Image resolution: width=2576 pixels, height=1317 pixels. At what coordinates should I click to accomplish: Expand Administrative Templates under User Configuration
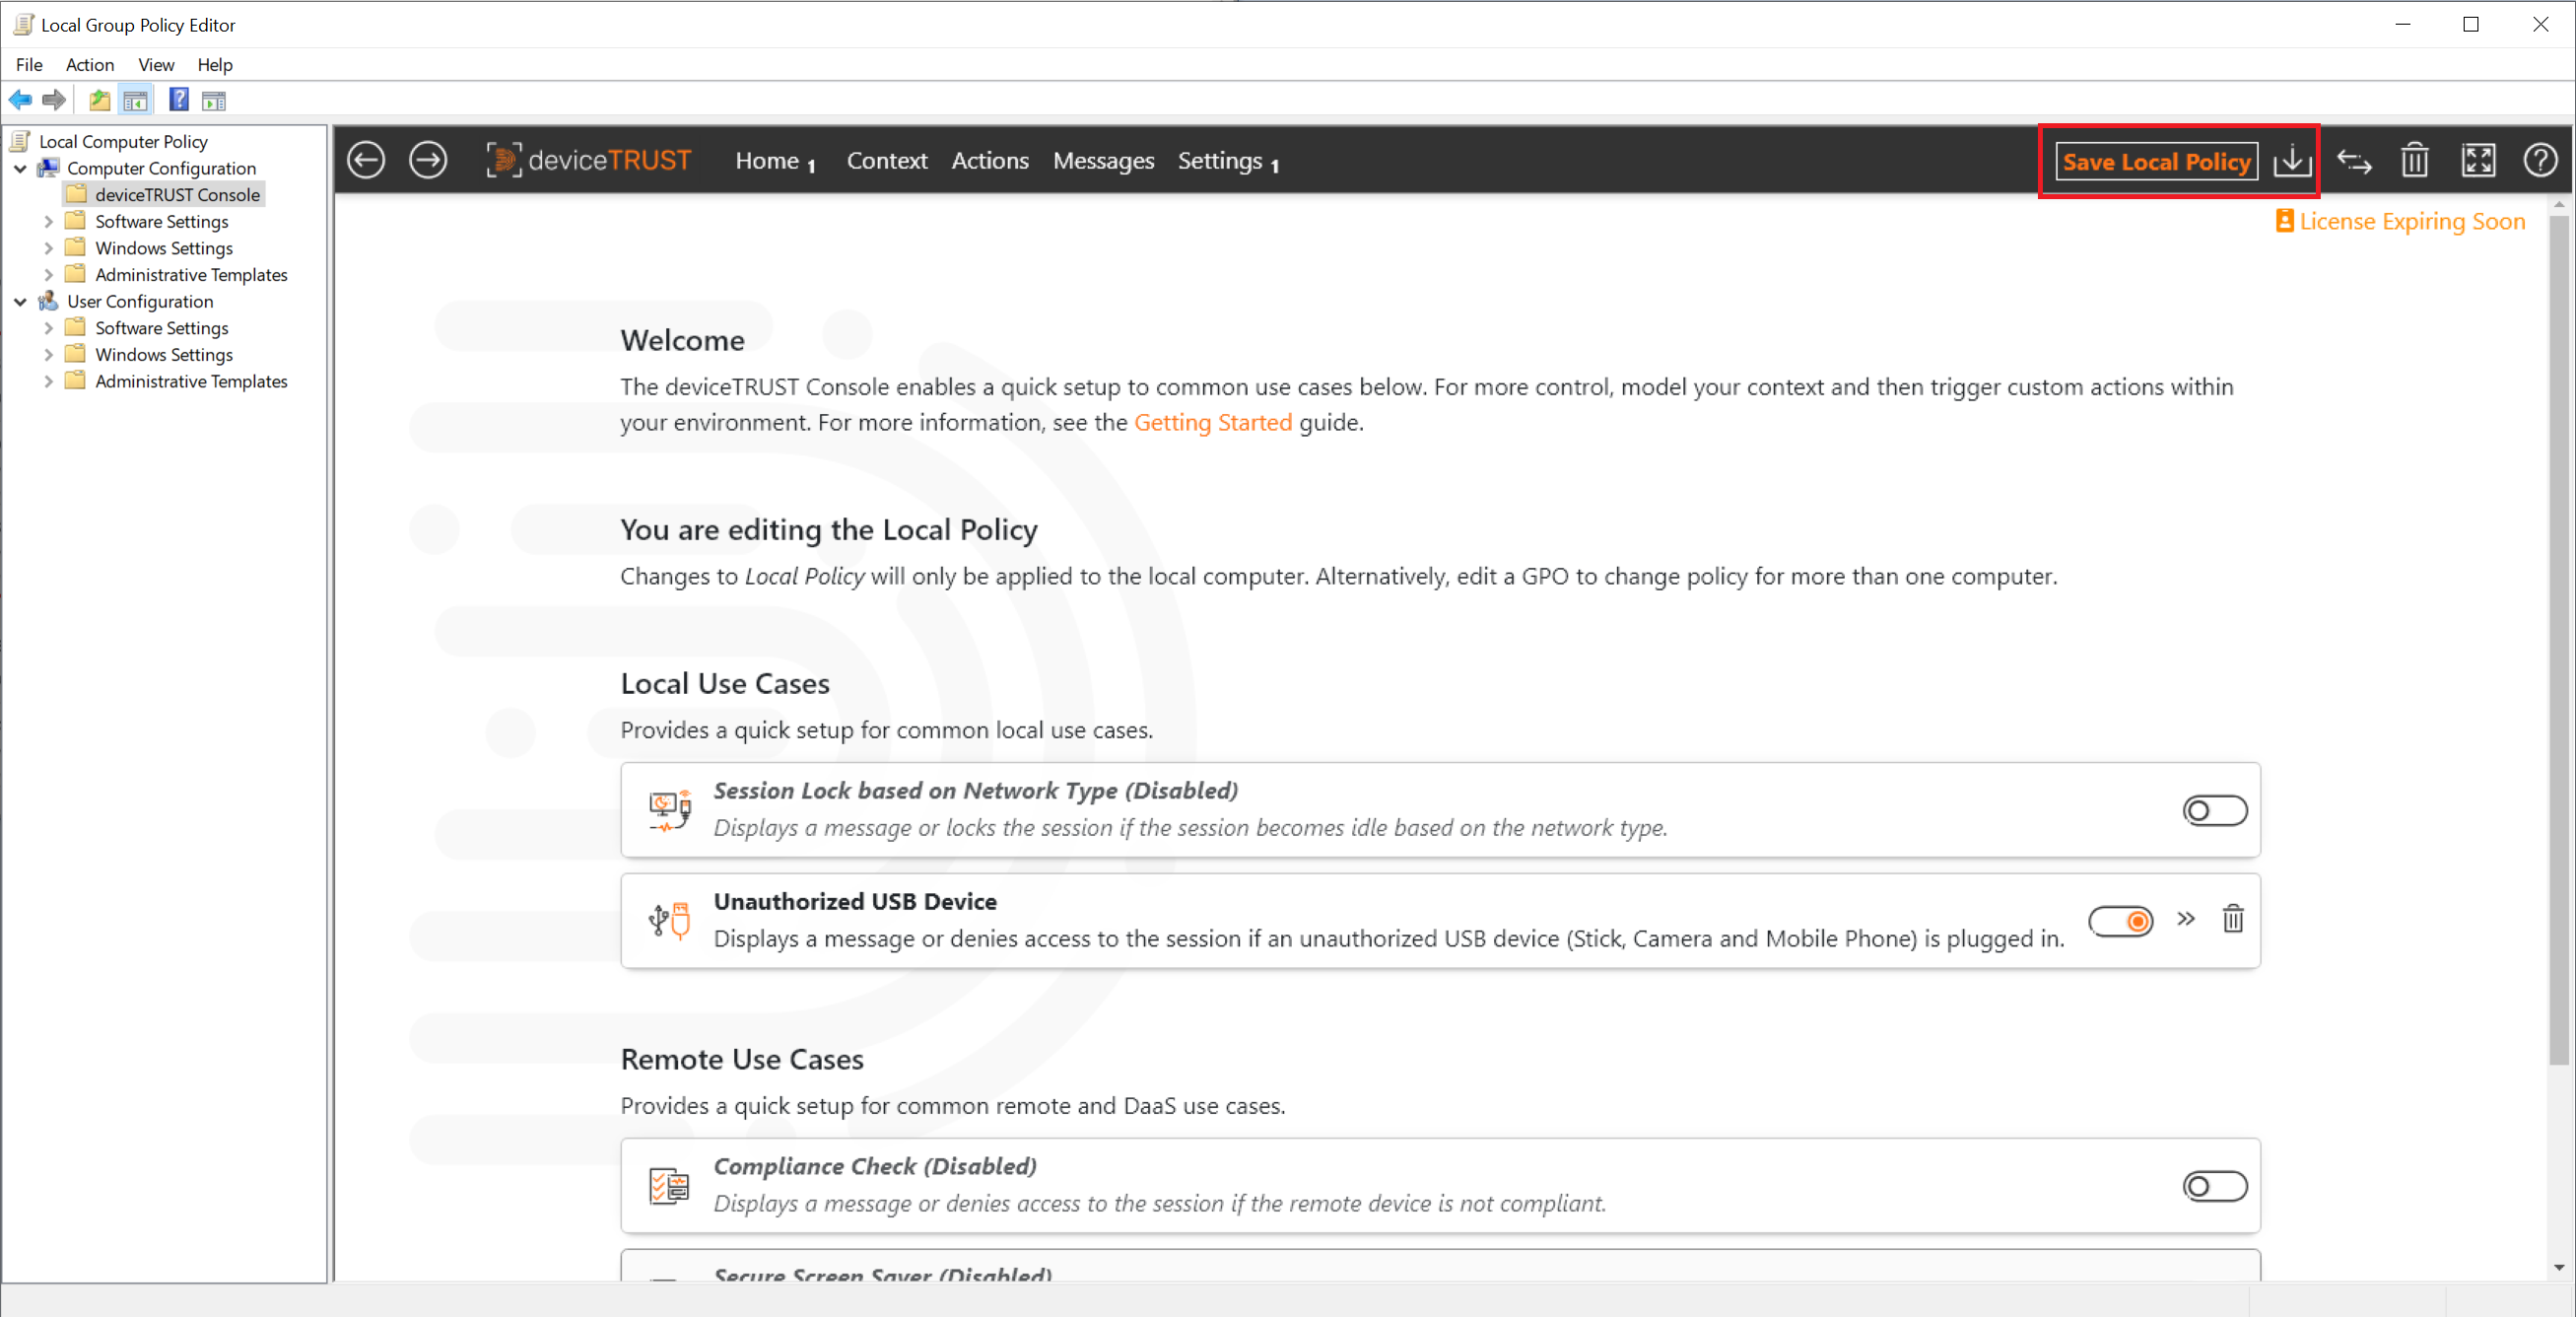(48, 381)
